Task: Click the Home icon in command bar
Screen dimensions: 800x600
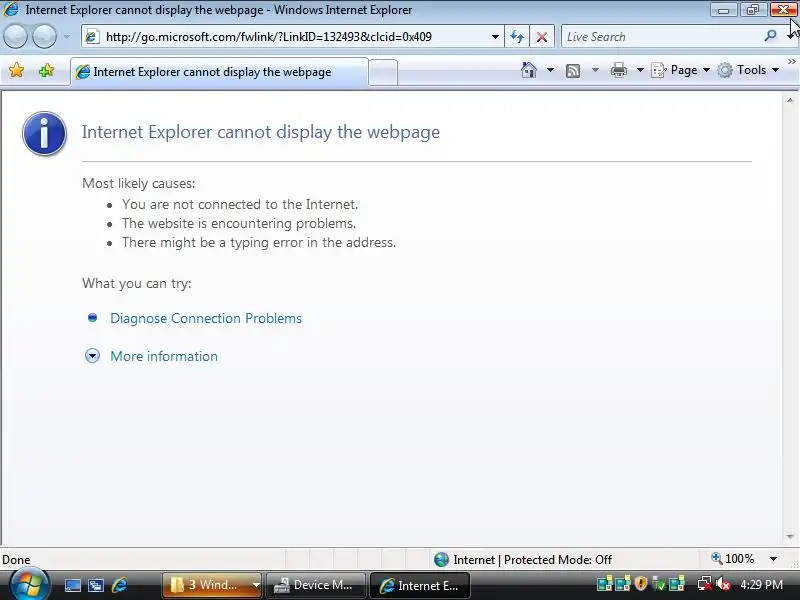Action: [x=529, y=70]
